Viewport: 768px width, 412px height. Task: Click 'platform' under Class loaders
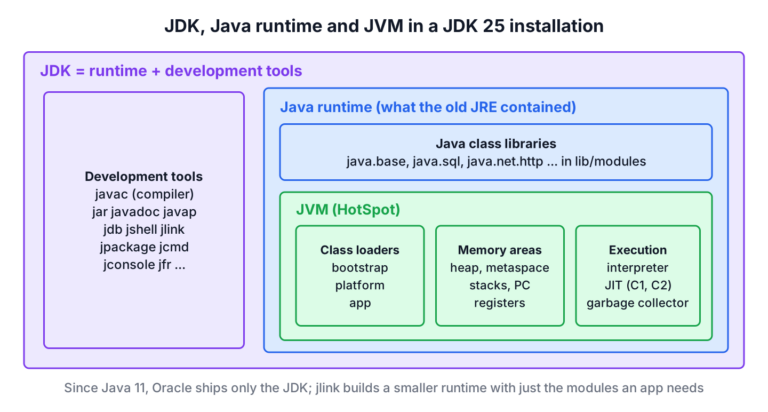[360, 285]
